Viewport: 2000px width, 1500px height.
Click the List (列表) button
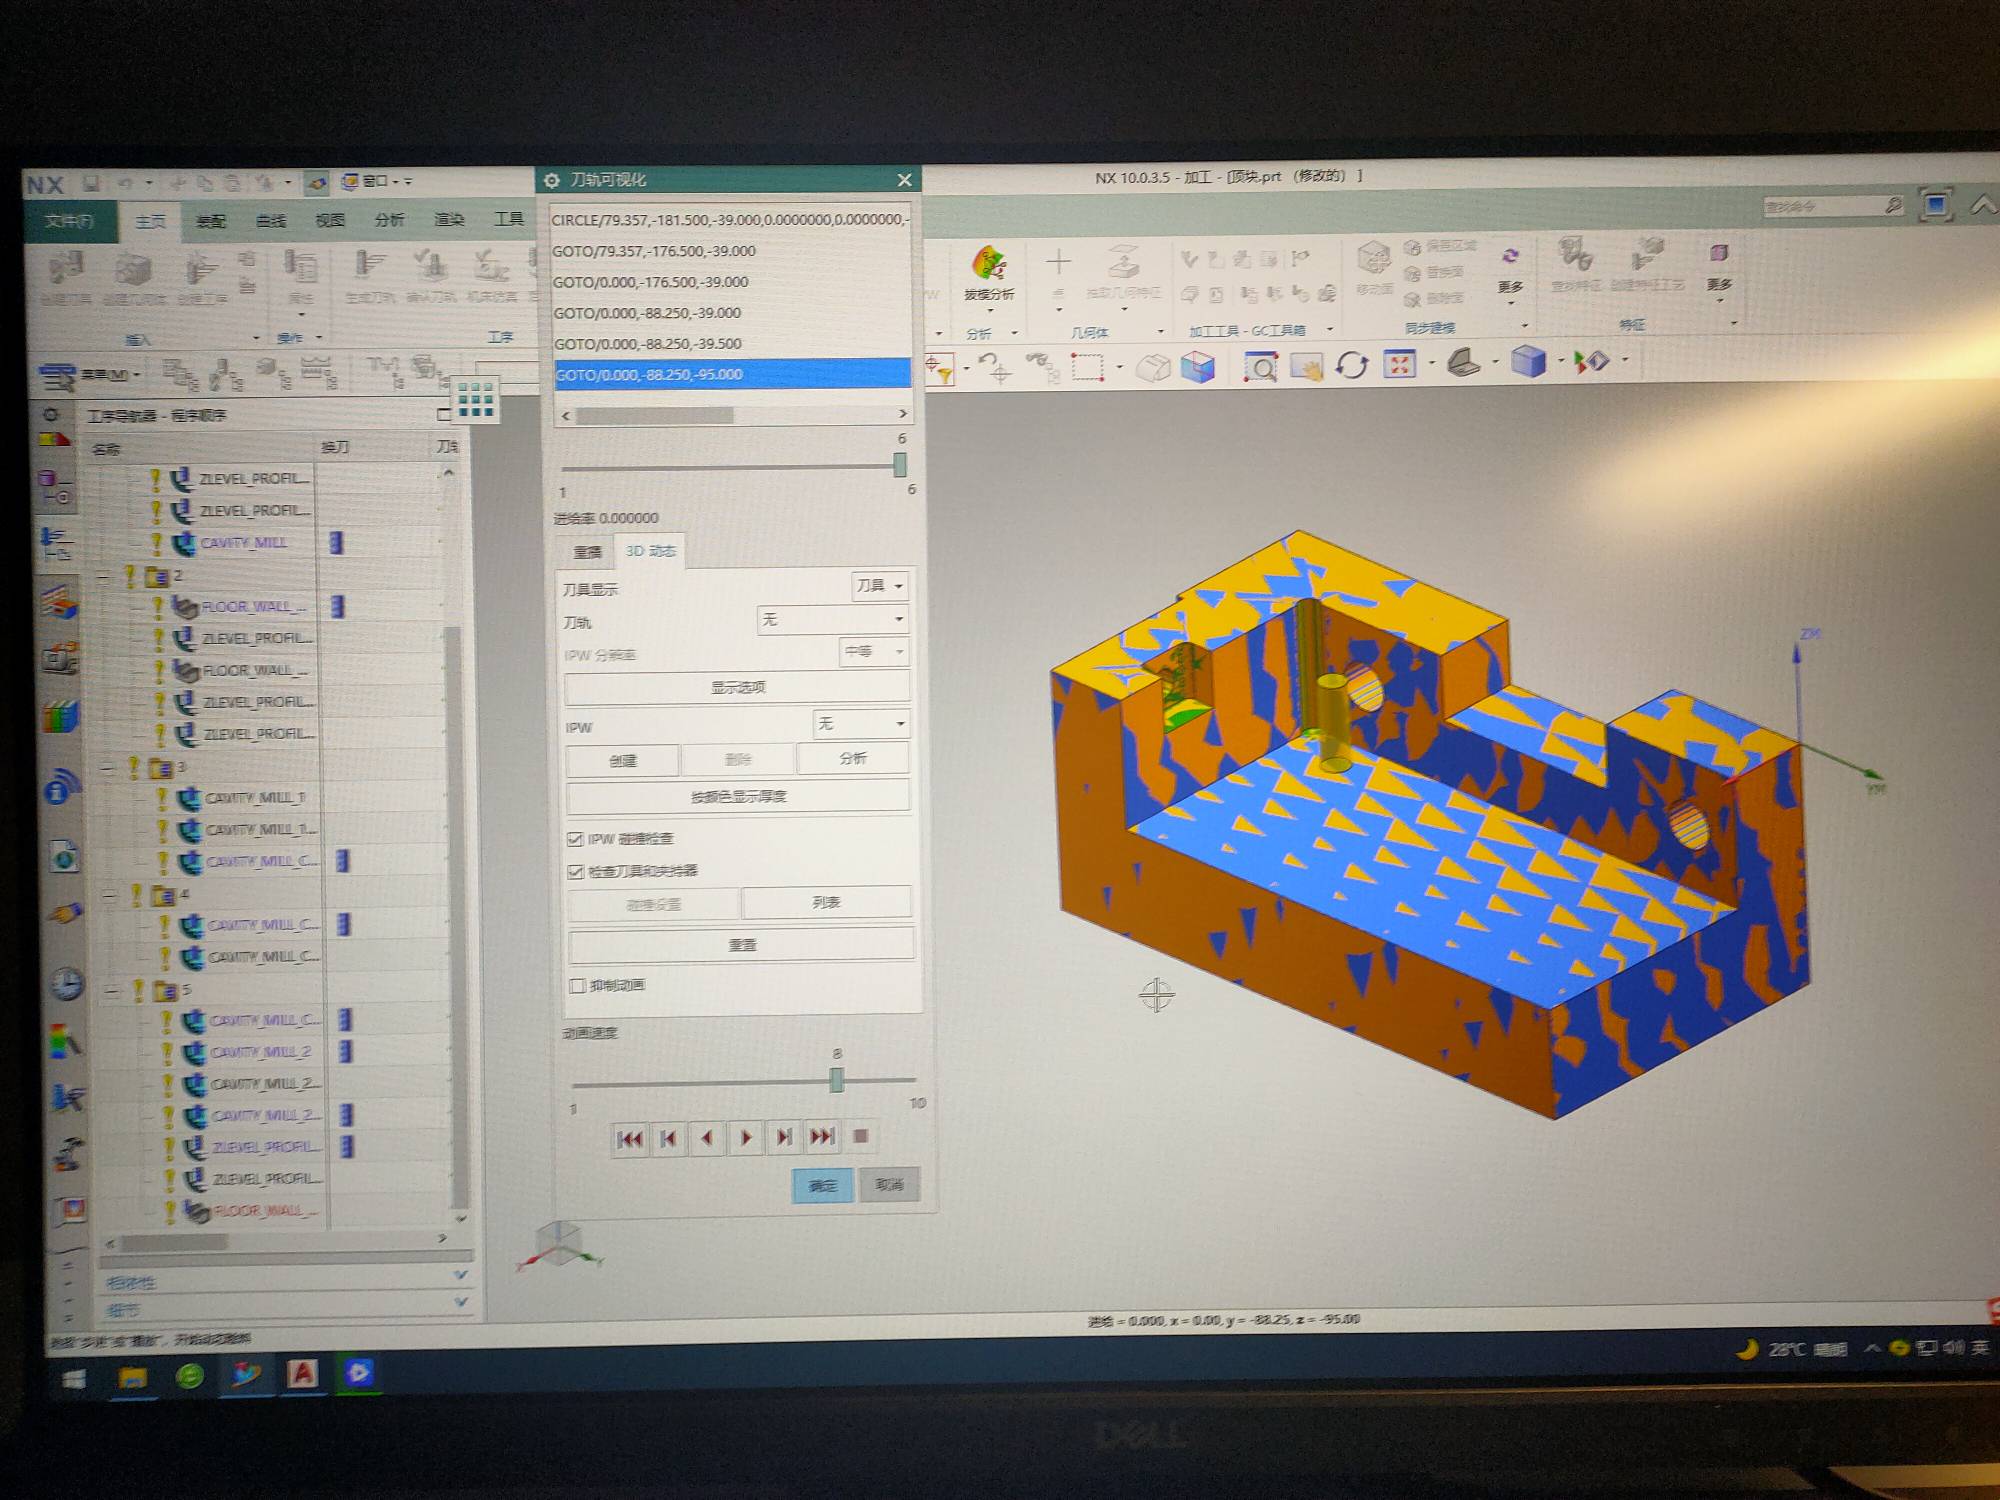[x=826, y=903]
